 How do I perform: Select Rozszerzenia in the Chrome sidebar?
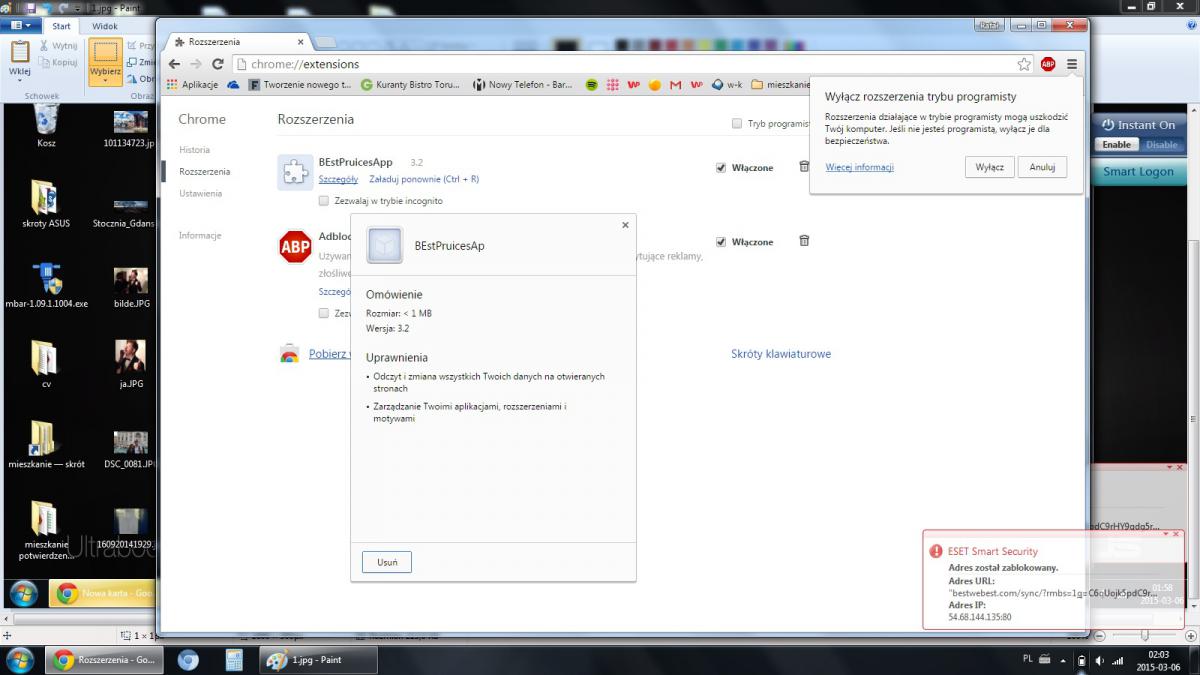[204, 172]
